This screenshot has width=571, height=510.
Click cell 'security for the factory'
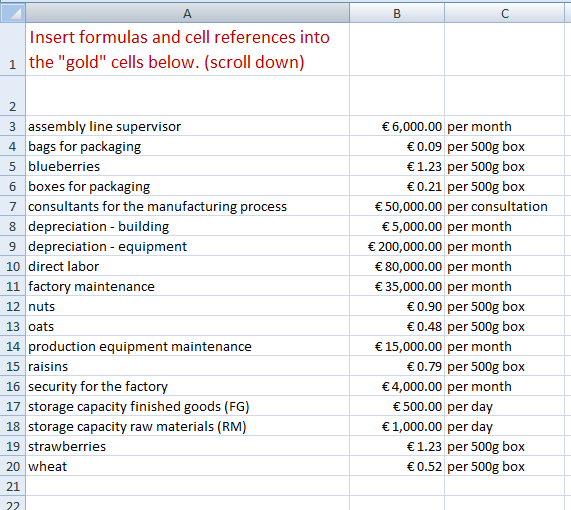point(188,386)
